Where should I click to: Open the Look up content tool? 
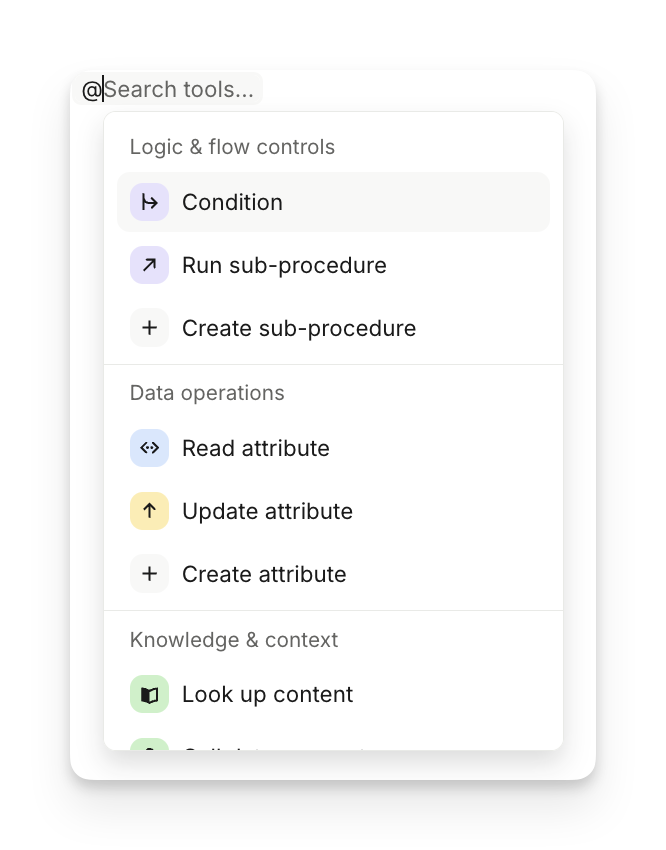267,695
